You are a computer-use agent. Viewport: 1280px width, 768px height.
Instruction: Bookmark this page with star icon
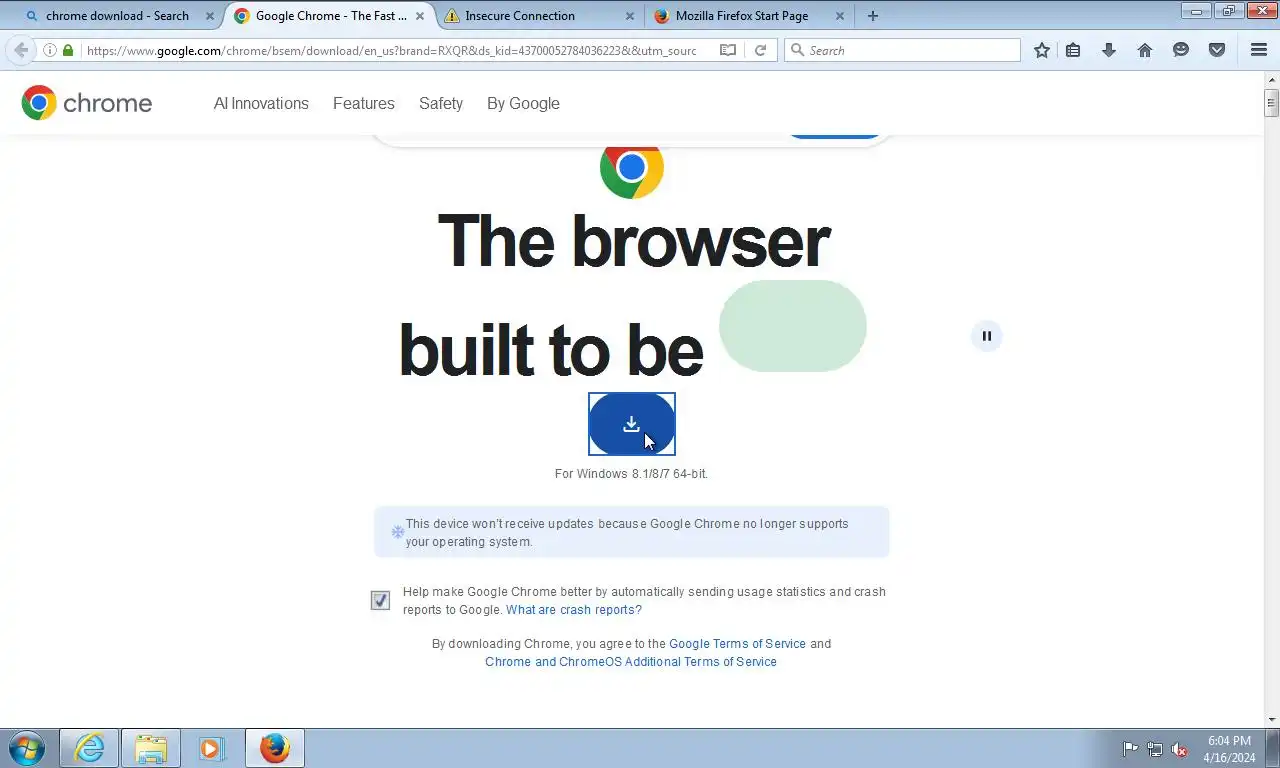pos(1042,50)
